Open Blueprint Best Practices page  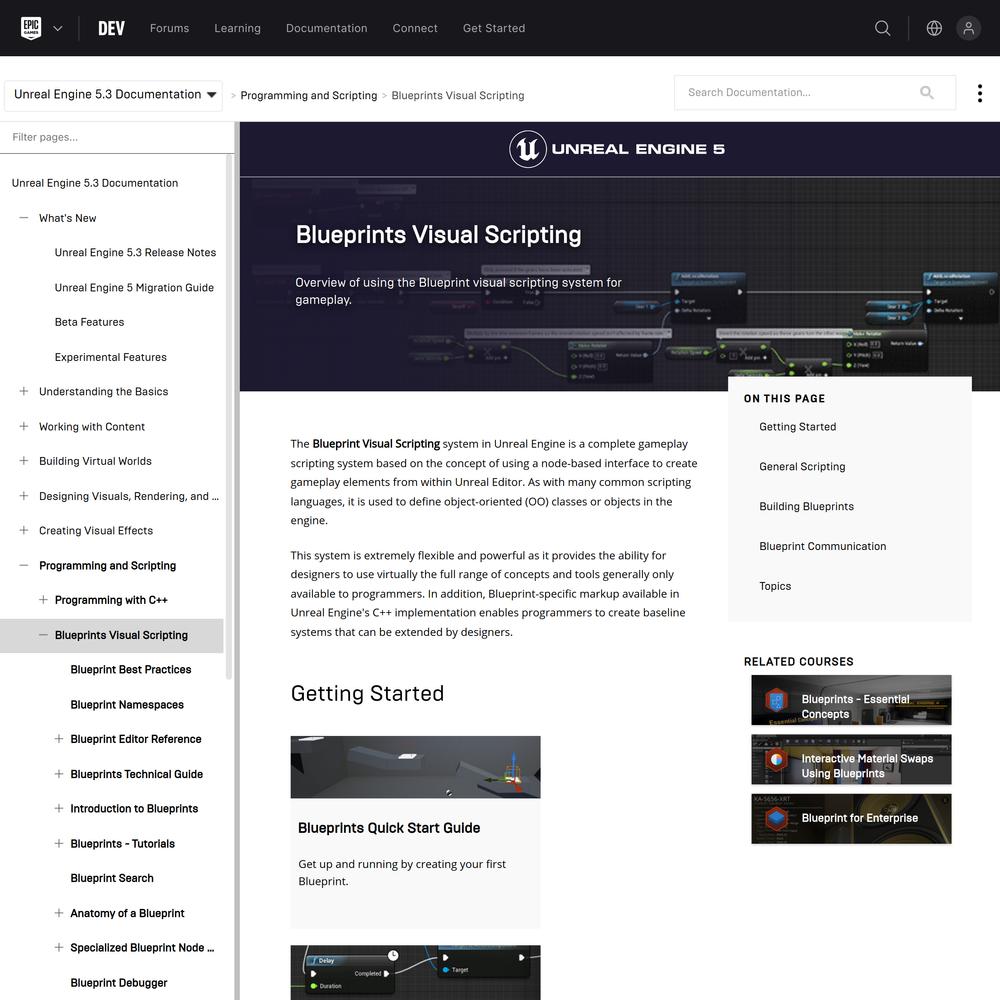point(131,670)
